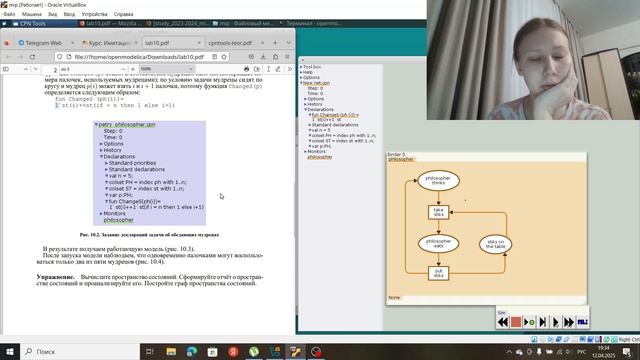Collapse the Declarations node in CPN Tools

pos(305,109)
